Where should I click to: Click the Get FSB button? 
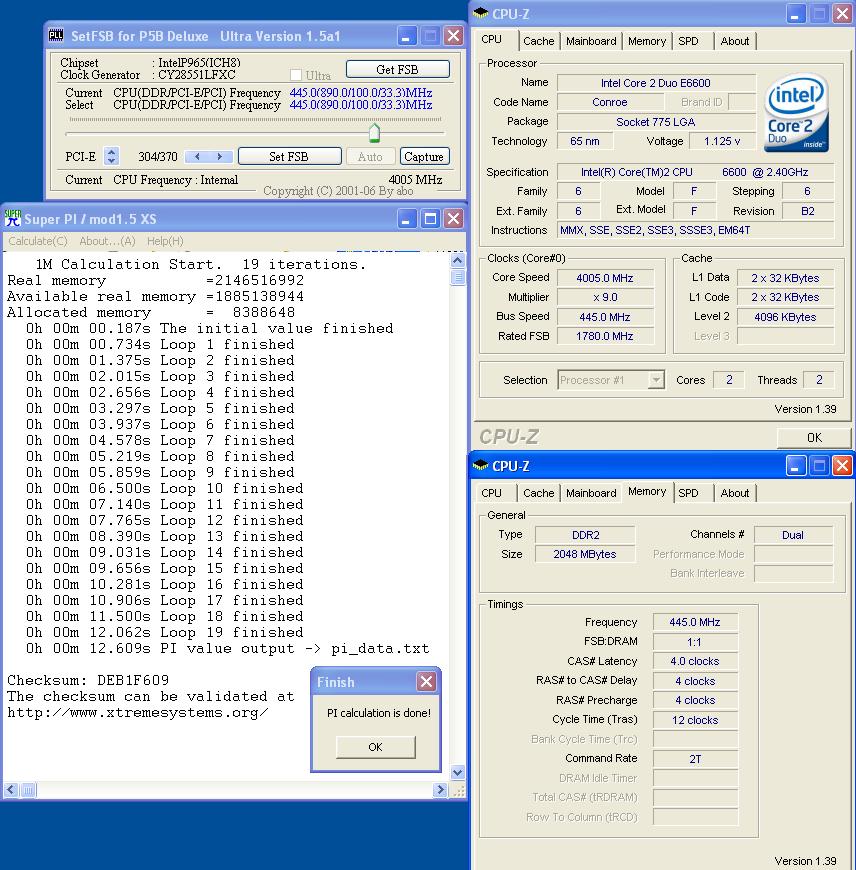pyautogui.click(x=397, y=69)
